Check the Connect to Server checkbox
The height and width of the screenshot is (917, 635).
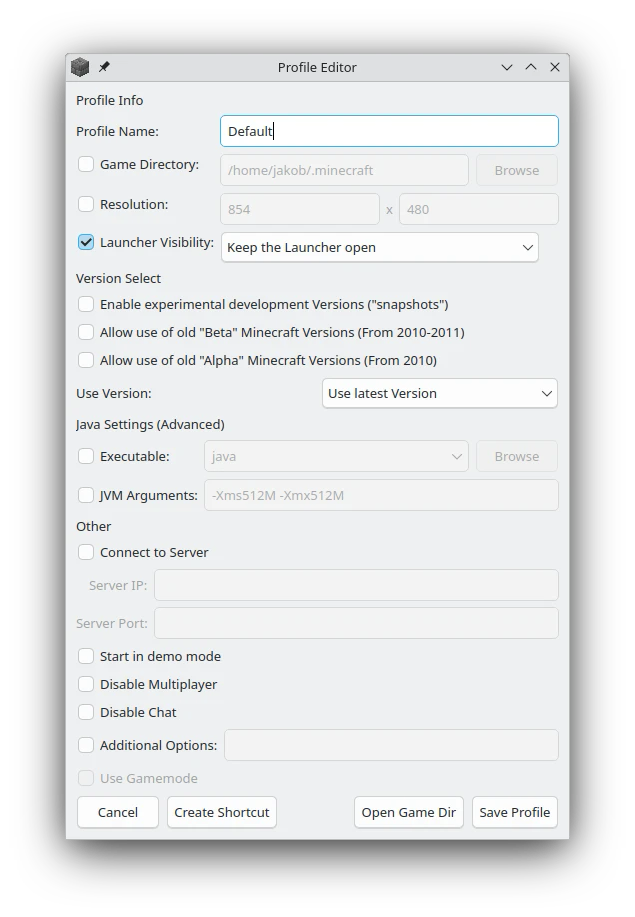(x=86, y=552)
